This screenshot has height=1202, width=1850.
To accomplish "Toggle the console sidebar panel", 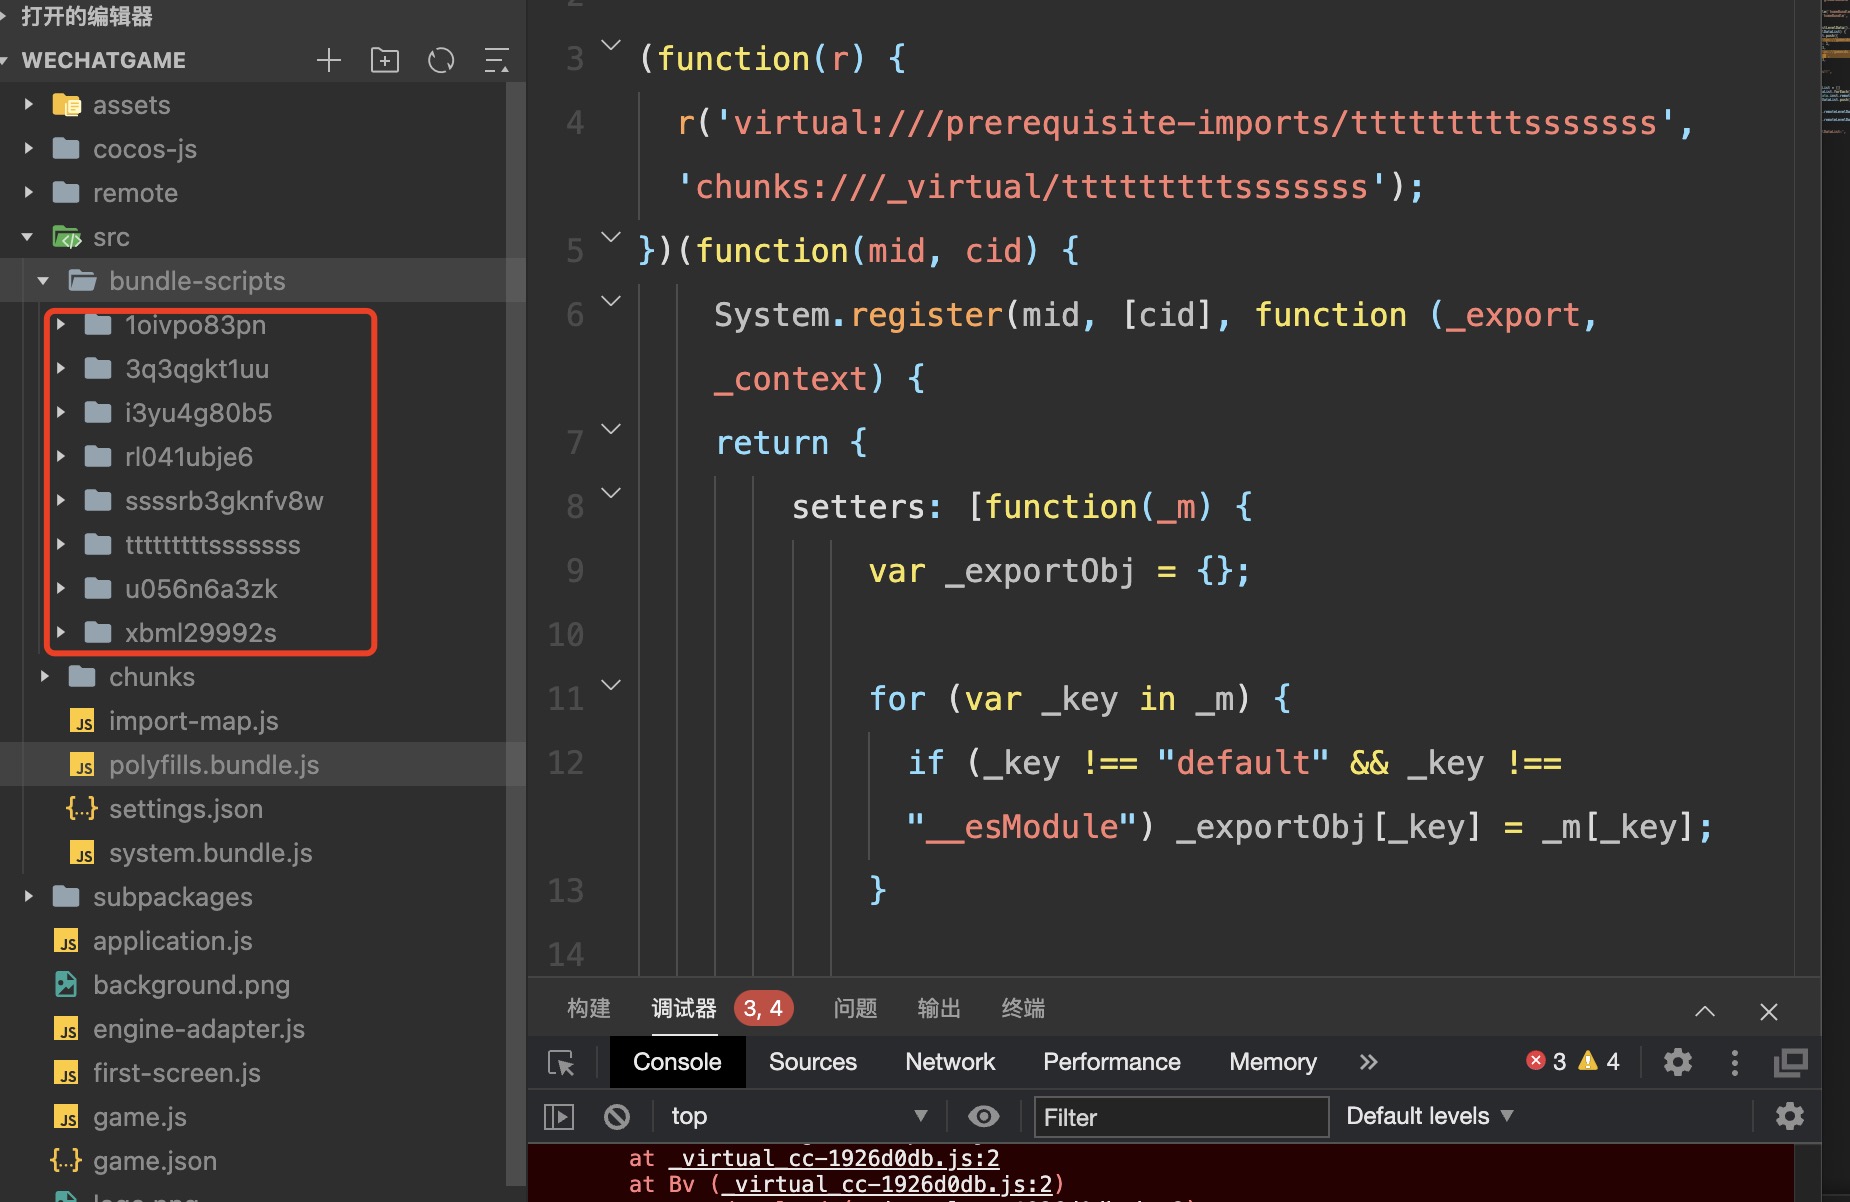I will (x=559, y=1116).
